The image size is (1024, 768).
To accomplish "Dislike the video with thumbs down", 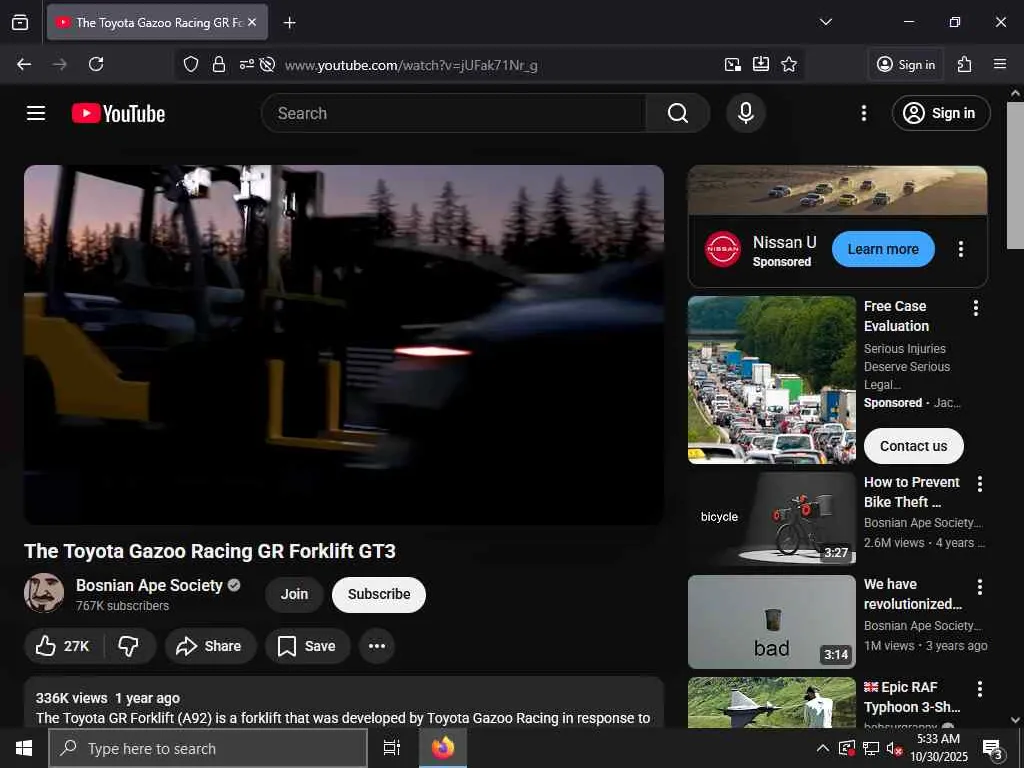I will pyautogui.click(x=129, y=646).
